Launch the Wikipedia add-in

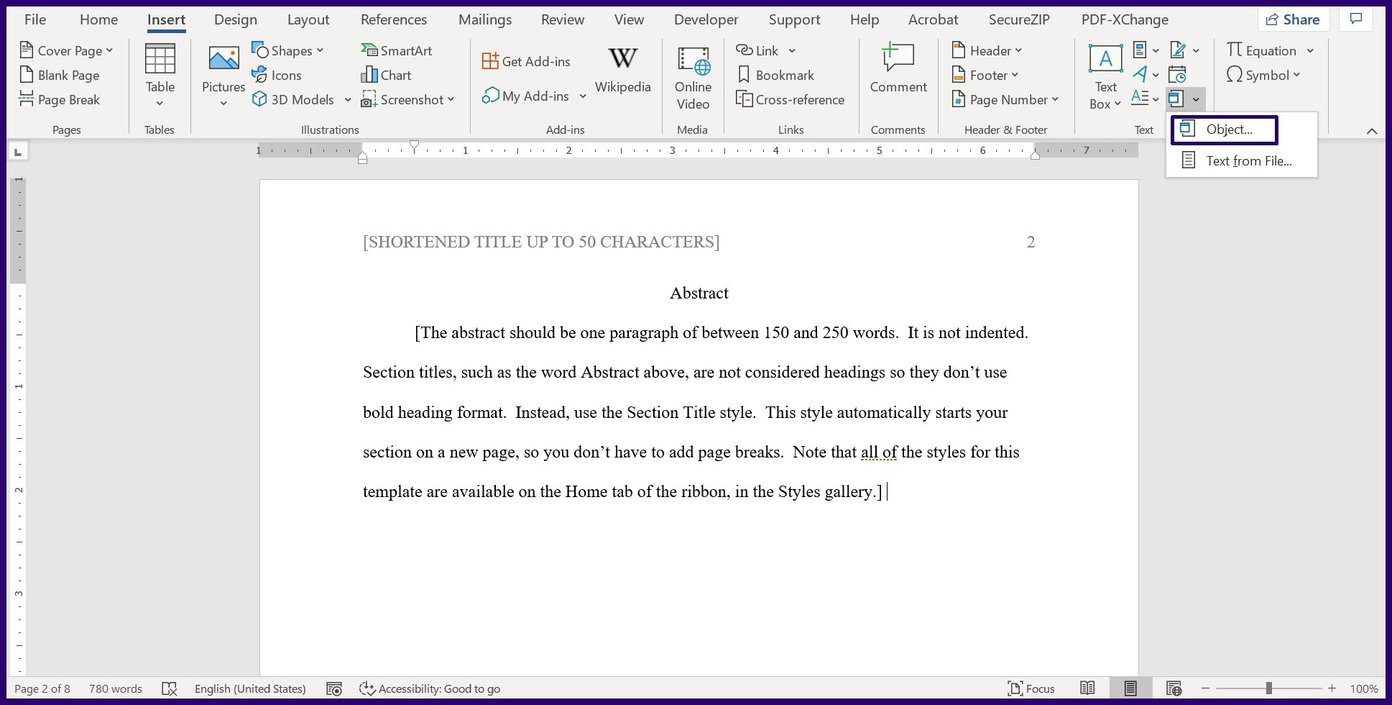coord(623,70)
